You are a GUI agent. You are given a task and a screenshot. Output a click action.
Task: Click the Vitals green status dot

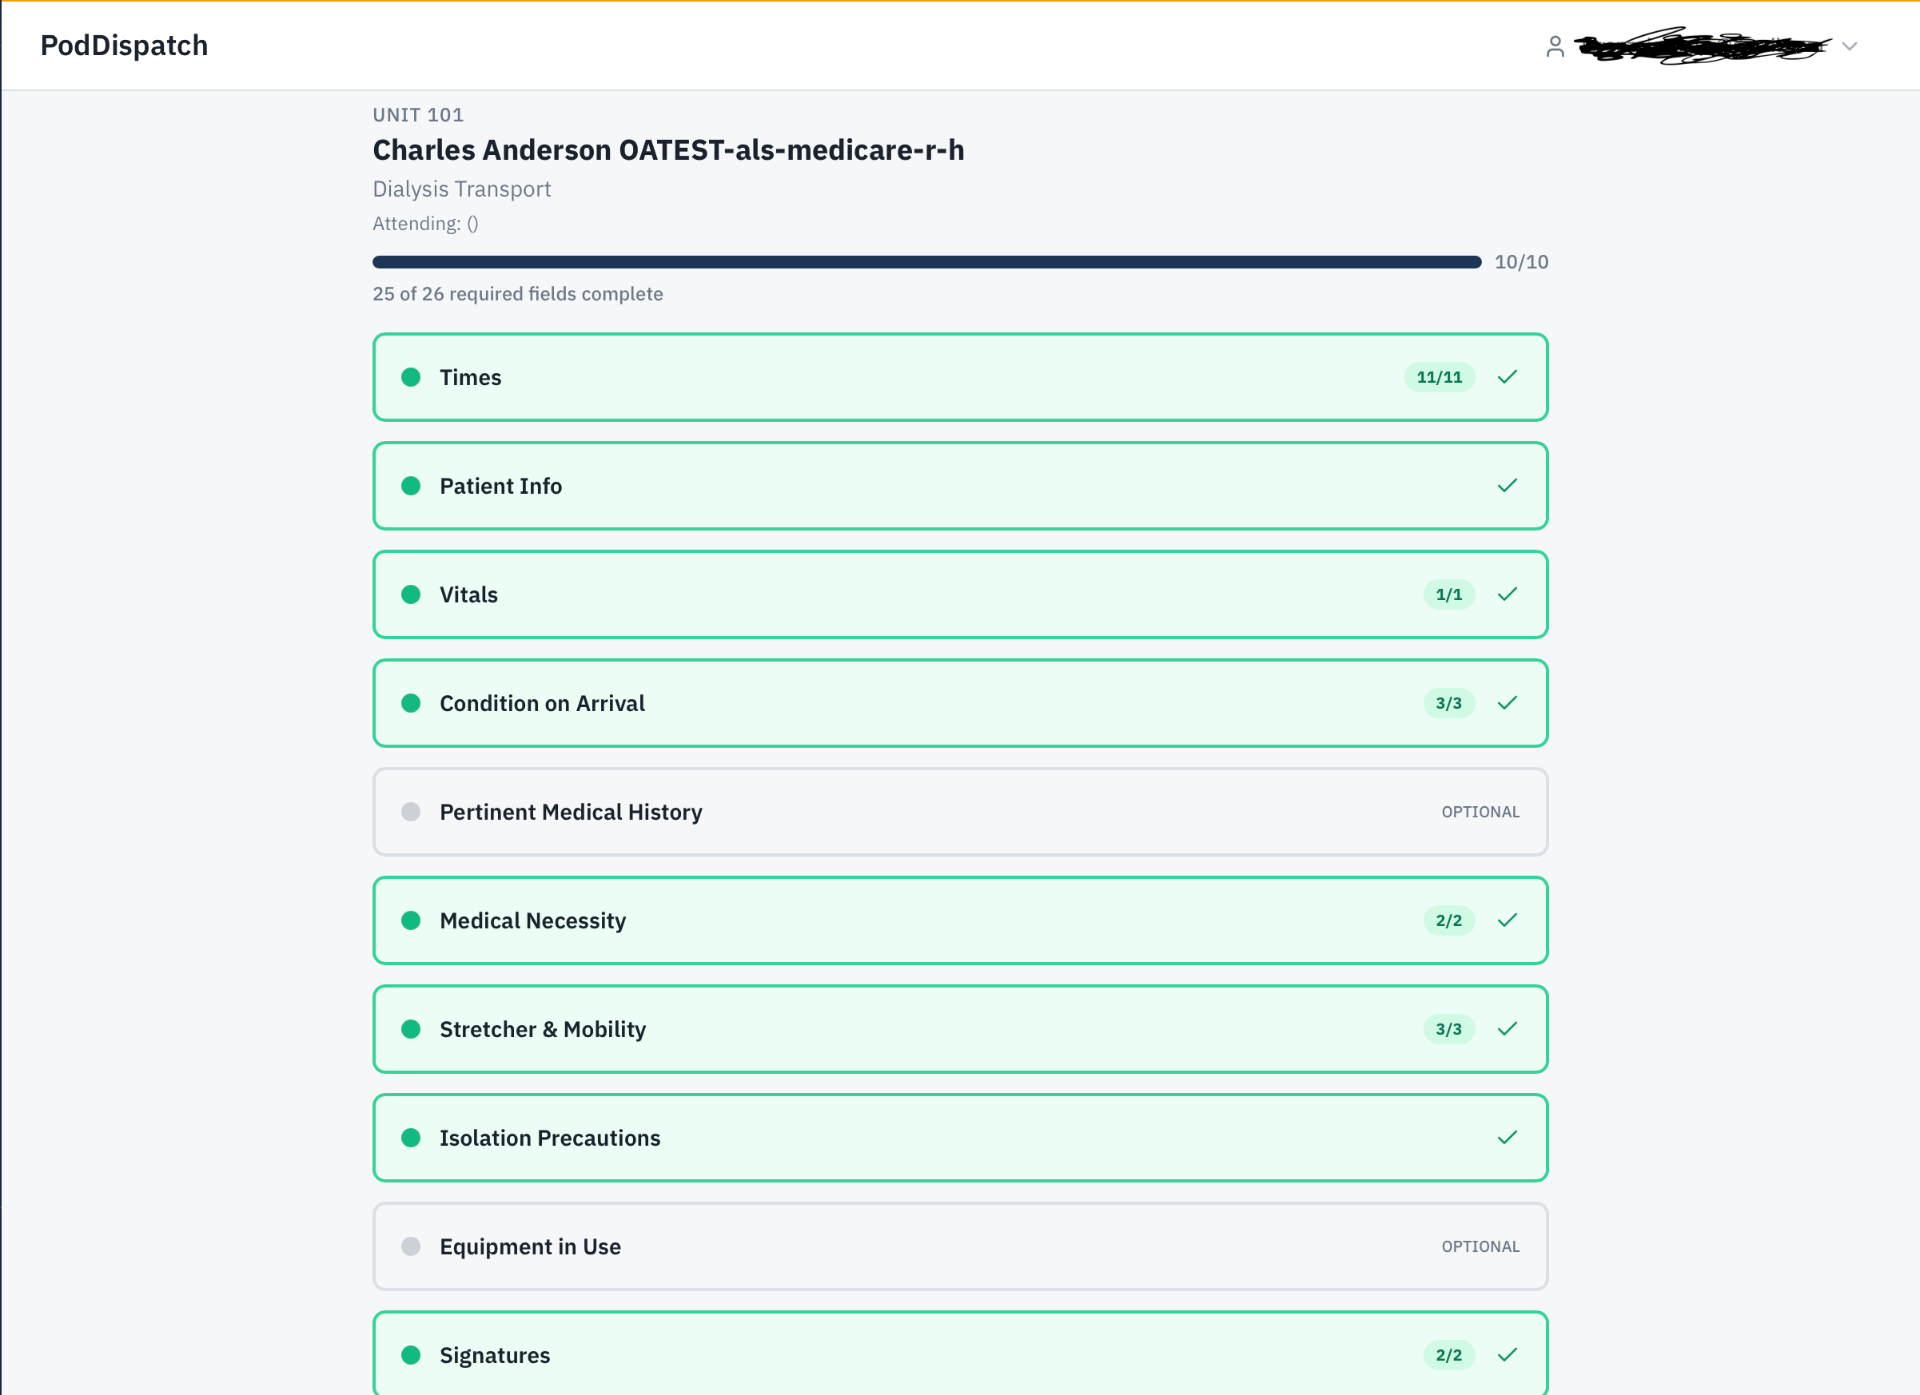click(x=411, y=594)
